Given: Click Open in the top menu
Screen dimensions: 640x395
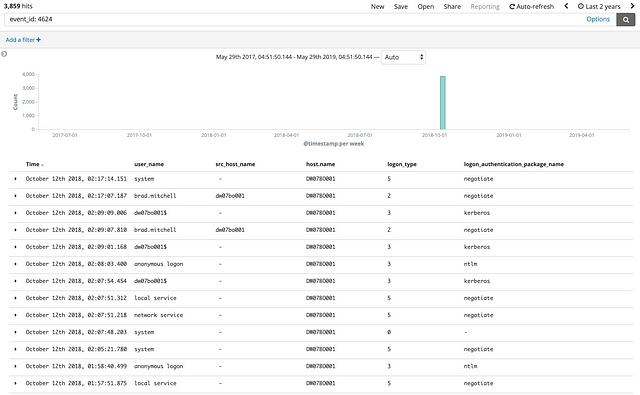Looking at the screenshot, I should (x=426, y=7).
